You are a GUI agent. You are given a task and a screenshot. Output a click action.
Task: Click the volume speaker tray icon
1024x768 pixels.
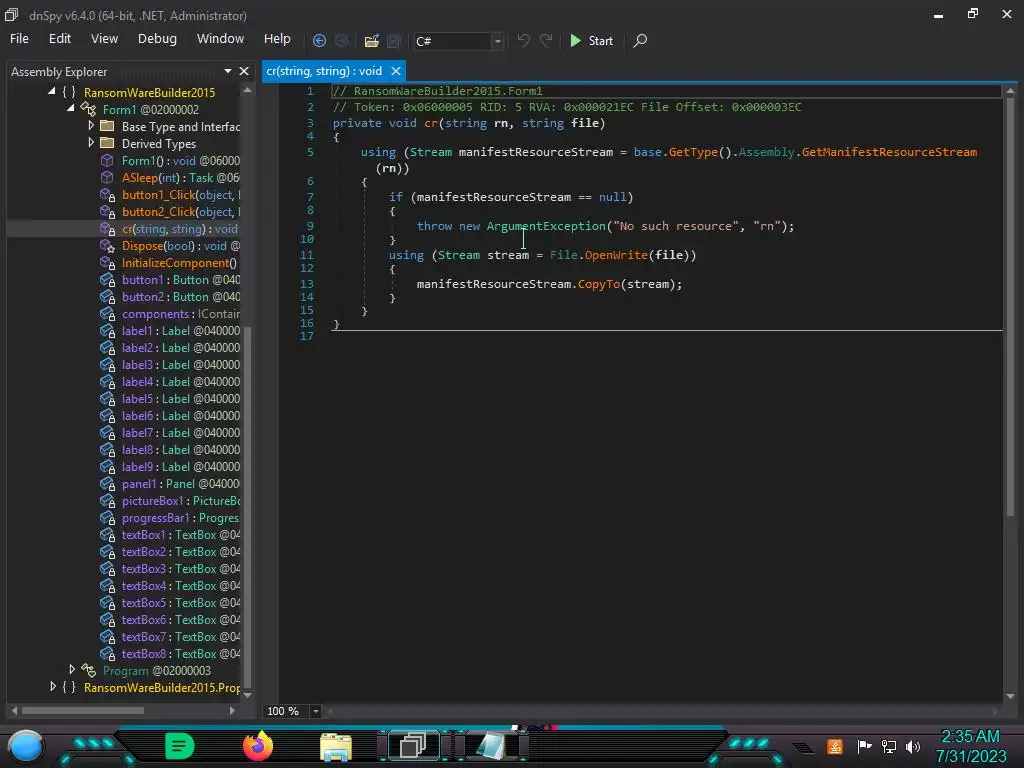click(913, 746)
